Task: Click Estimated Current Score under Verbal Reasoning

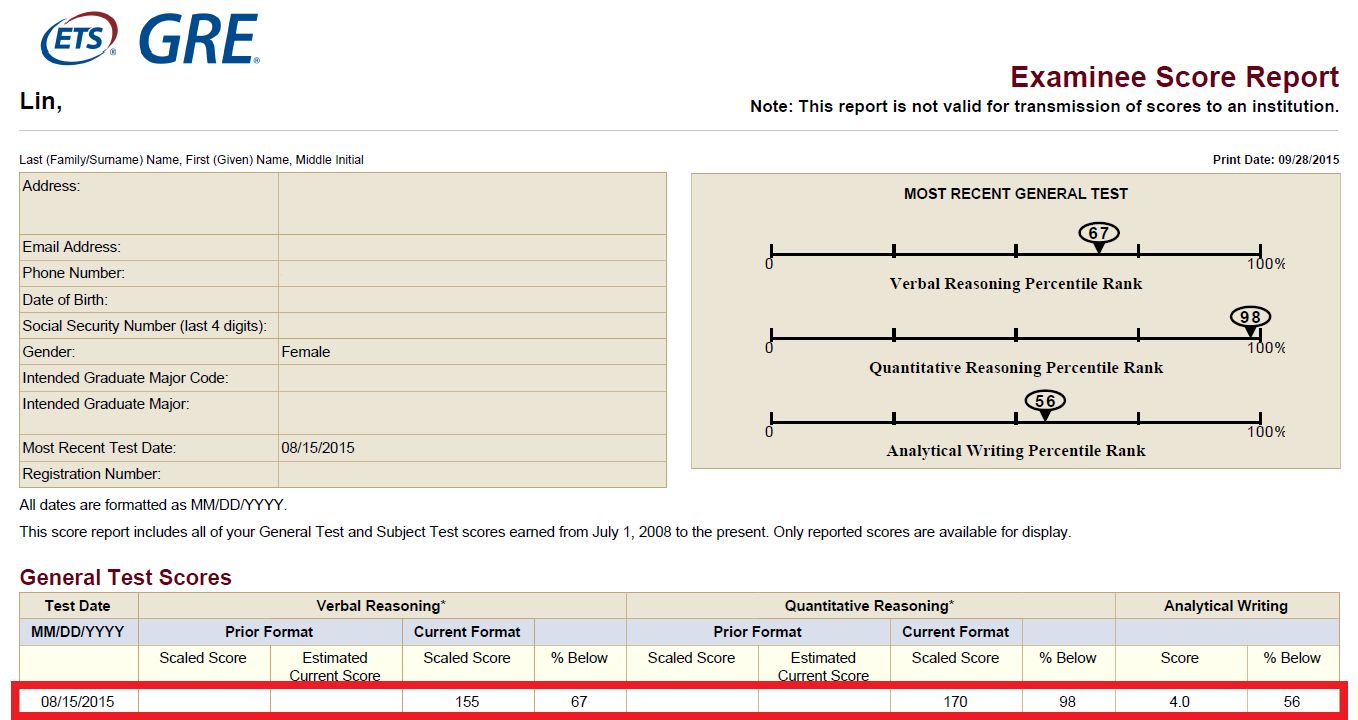Action: [335, 666]
